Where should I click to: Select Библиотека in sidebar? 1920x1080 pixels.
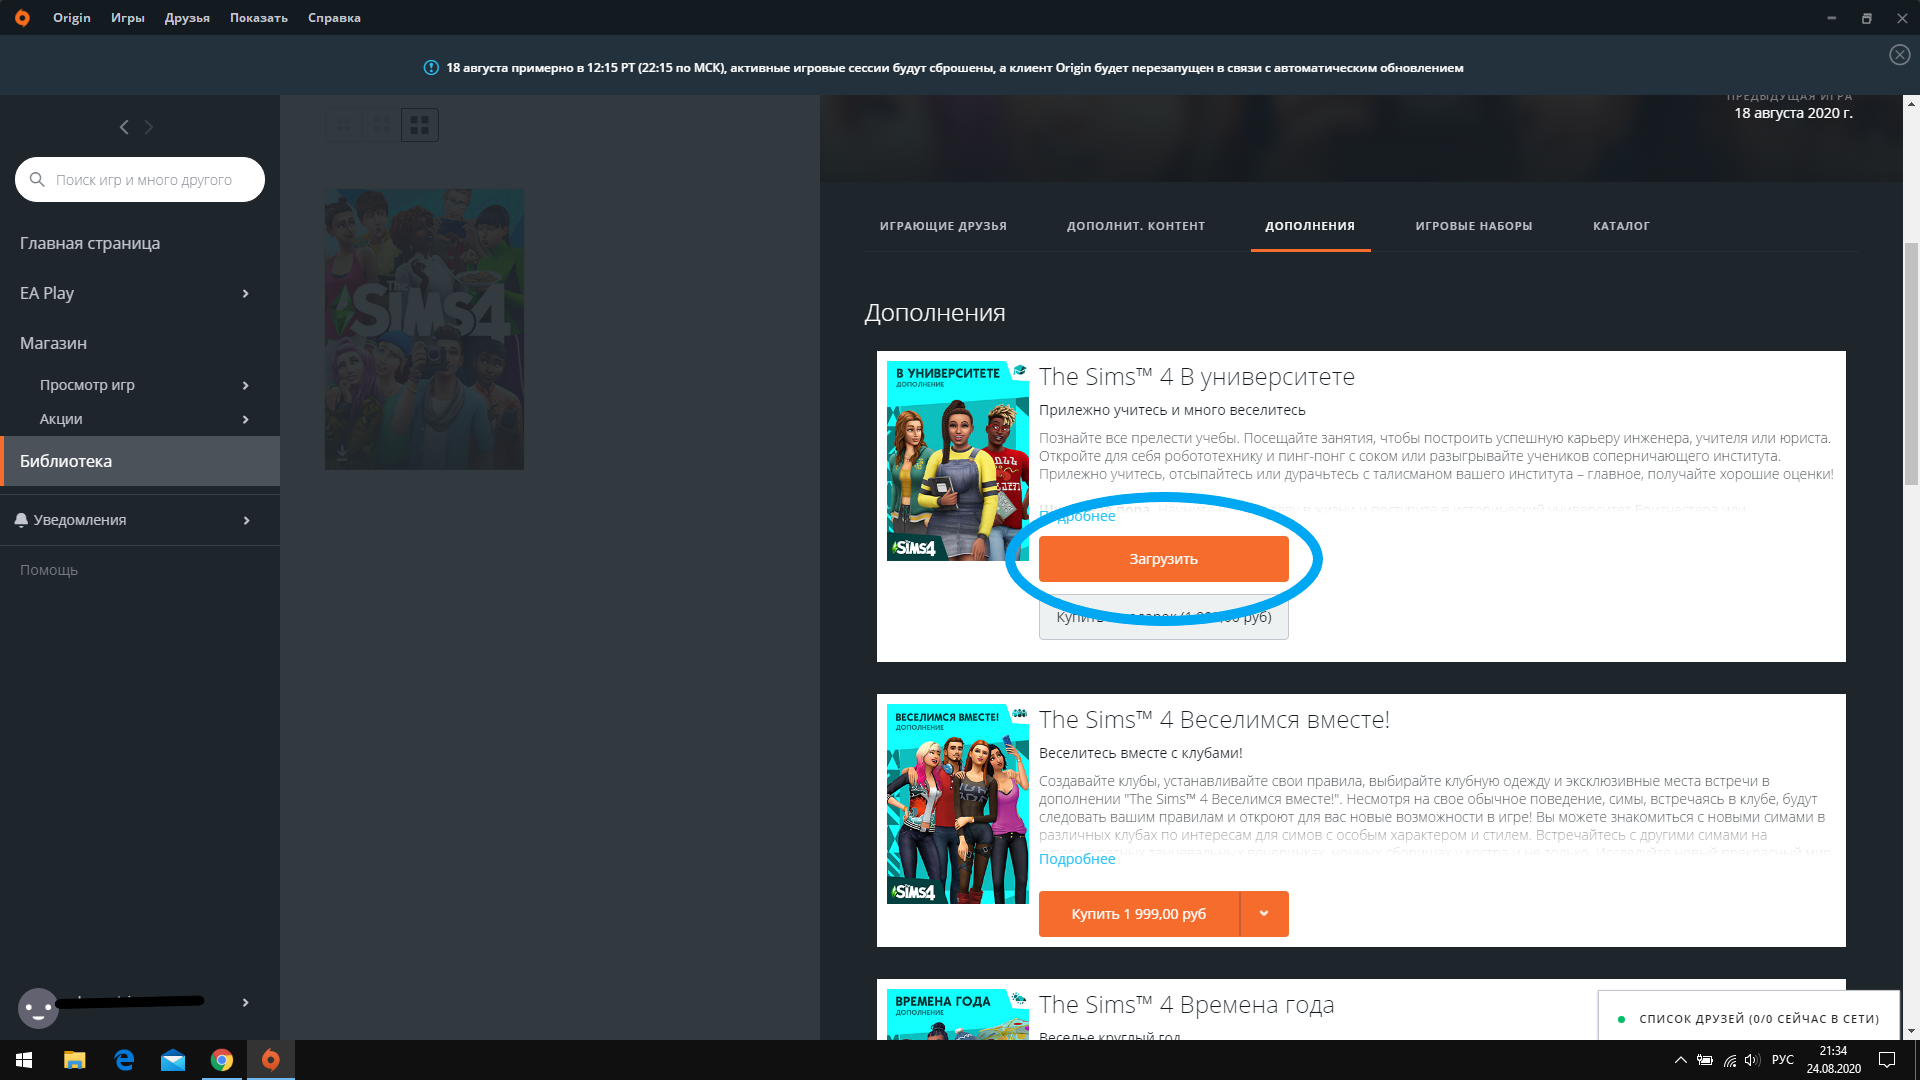pyautogui.click(x=140, y=461)
